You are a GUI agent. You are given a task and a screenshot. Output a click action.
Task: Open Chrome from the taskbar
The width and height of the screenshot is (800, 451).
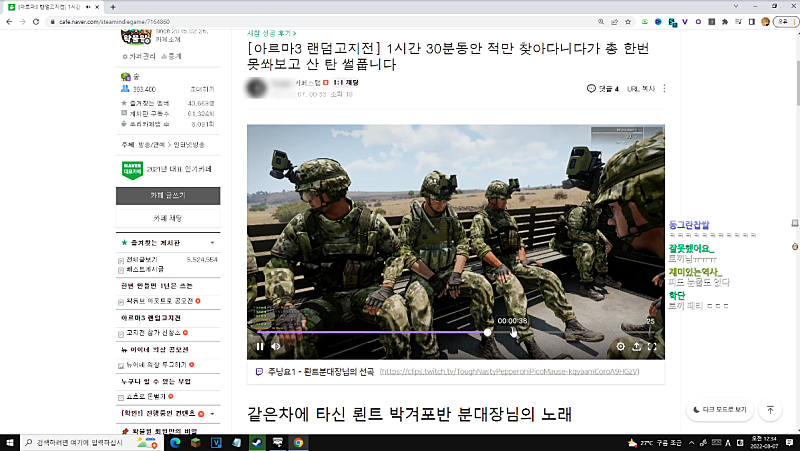298,442
